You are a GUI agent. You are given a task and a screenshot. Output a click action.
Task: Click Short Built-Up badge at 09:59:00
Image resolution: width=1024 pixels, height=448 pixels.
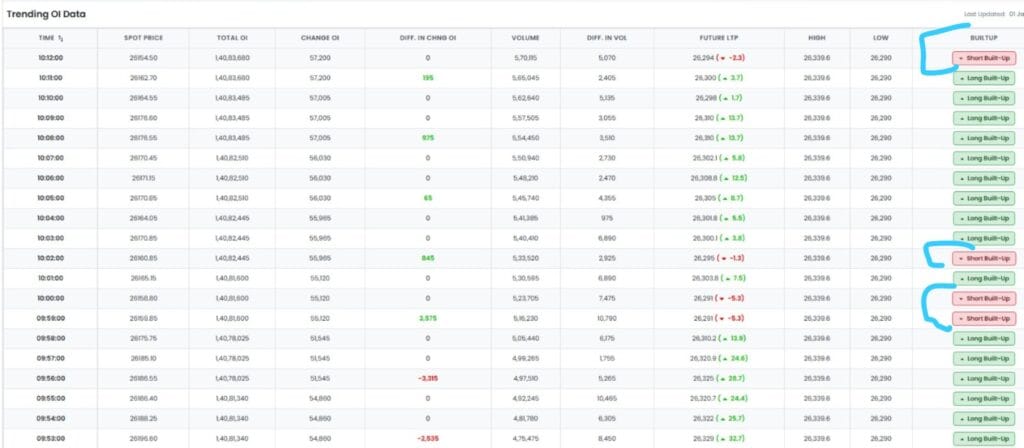[x=983, y=318]
